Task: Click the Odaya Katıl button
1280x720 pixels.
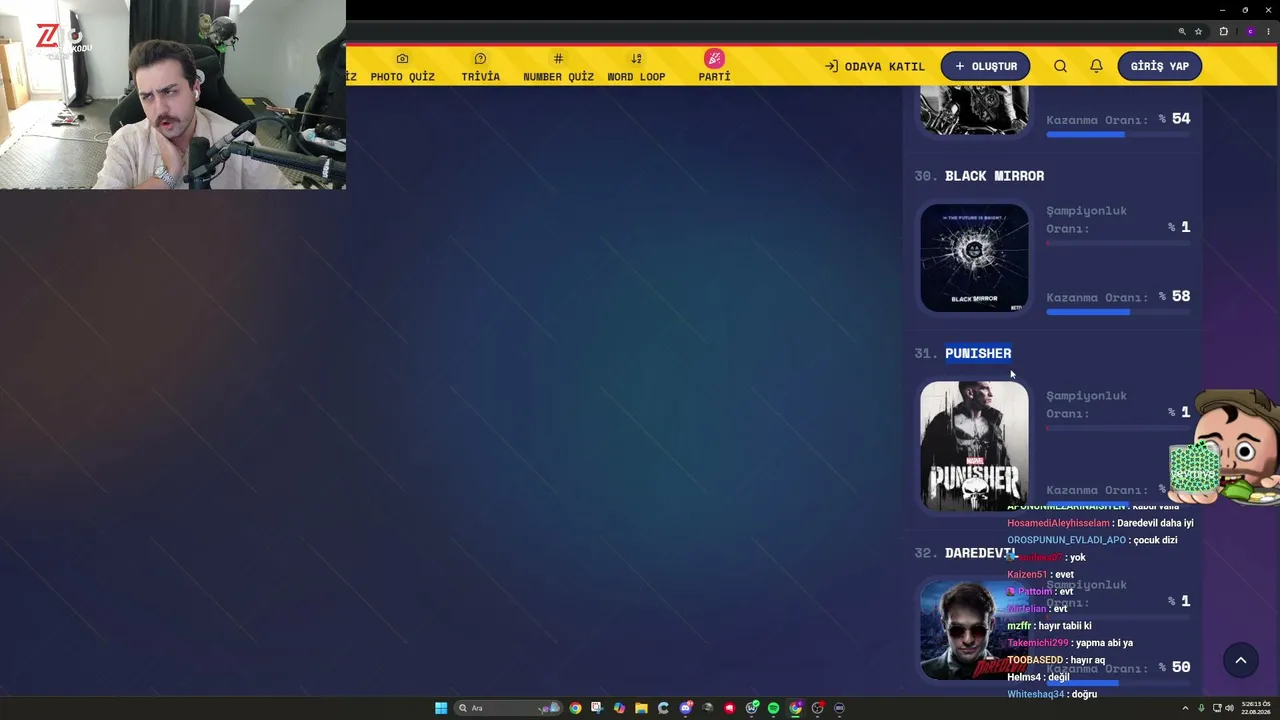Action: (x=875, y=66)
